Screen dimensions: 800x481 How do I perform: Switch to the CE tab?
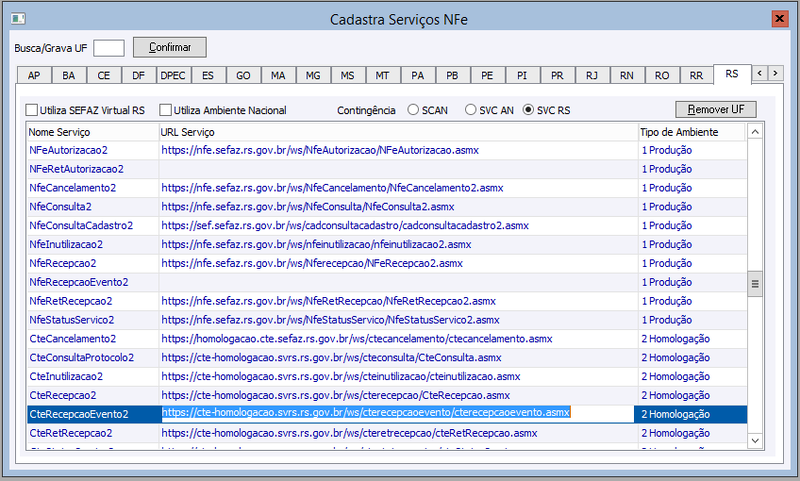click(104, 75)
